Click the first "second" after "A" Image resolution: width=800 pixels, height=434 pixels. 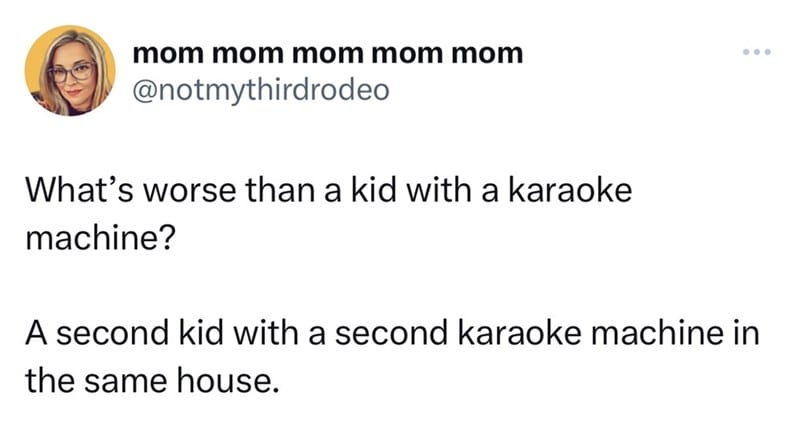[112, 333]
